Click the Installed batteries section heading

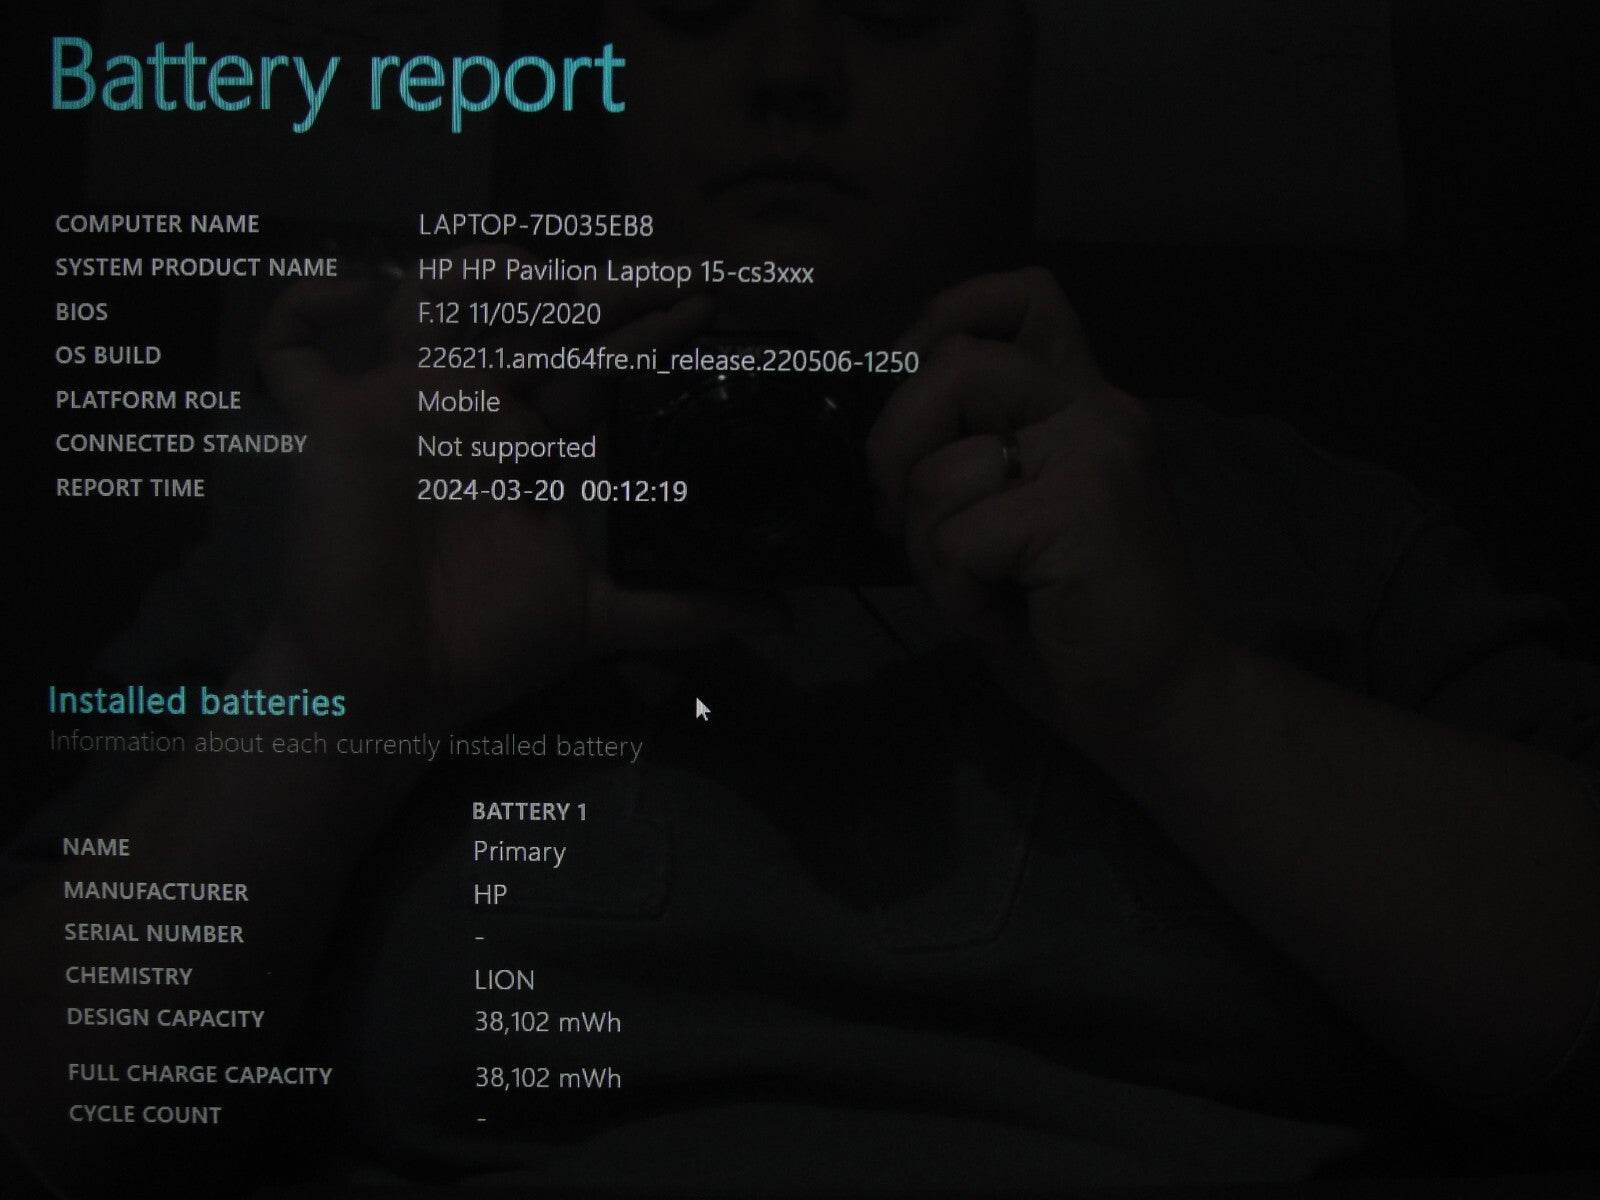tap(197, 701)
